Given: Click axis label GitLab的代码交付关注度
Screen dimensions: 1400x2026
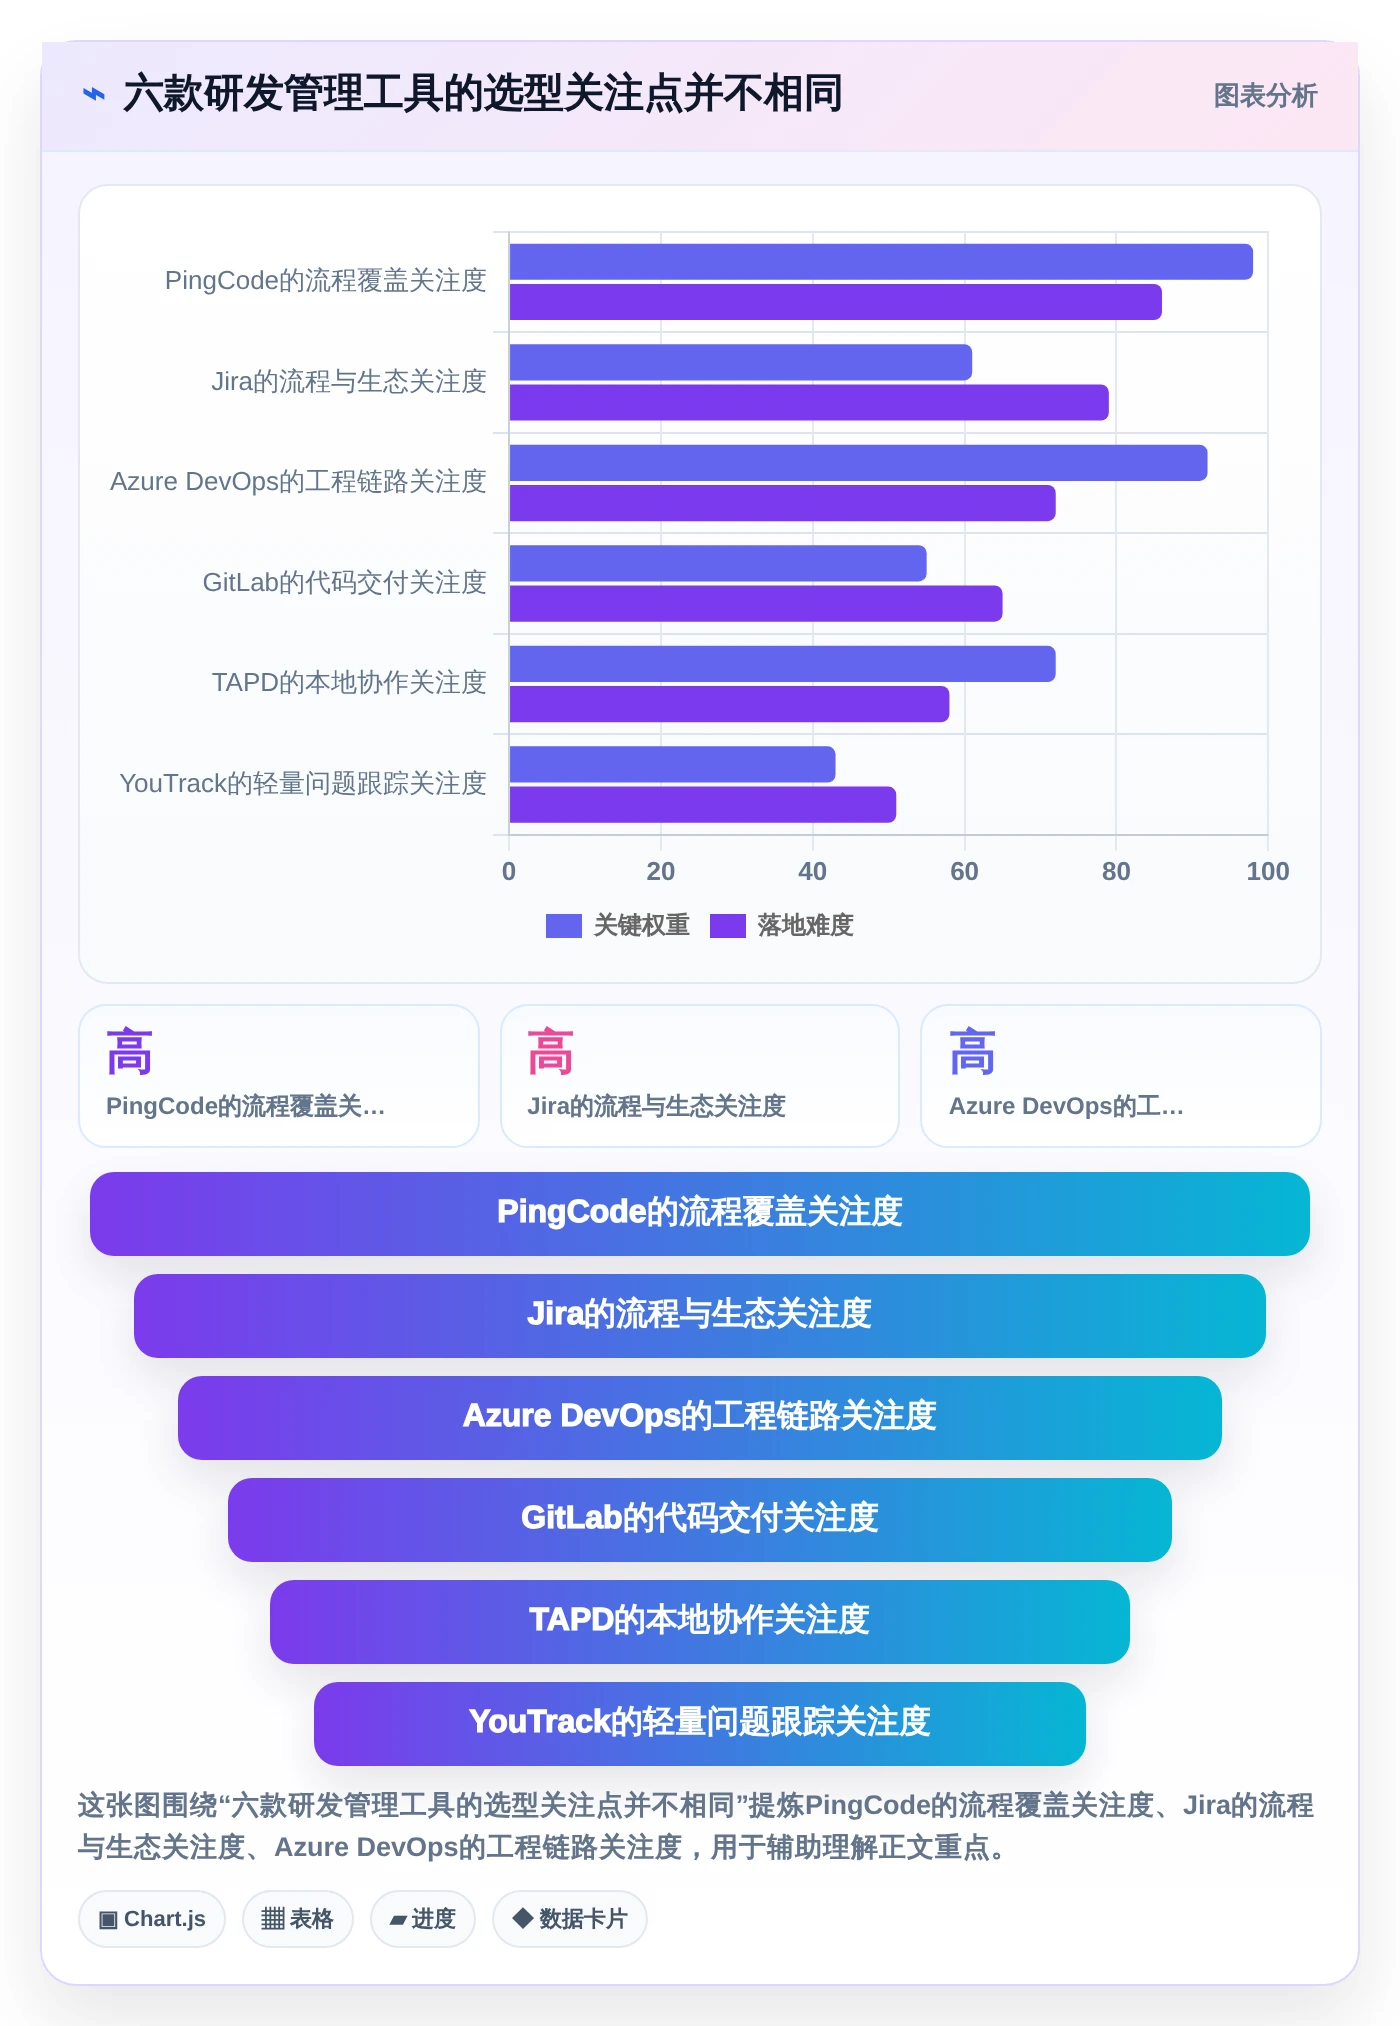Looking at the screenshot, I should click(344, 582).
